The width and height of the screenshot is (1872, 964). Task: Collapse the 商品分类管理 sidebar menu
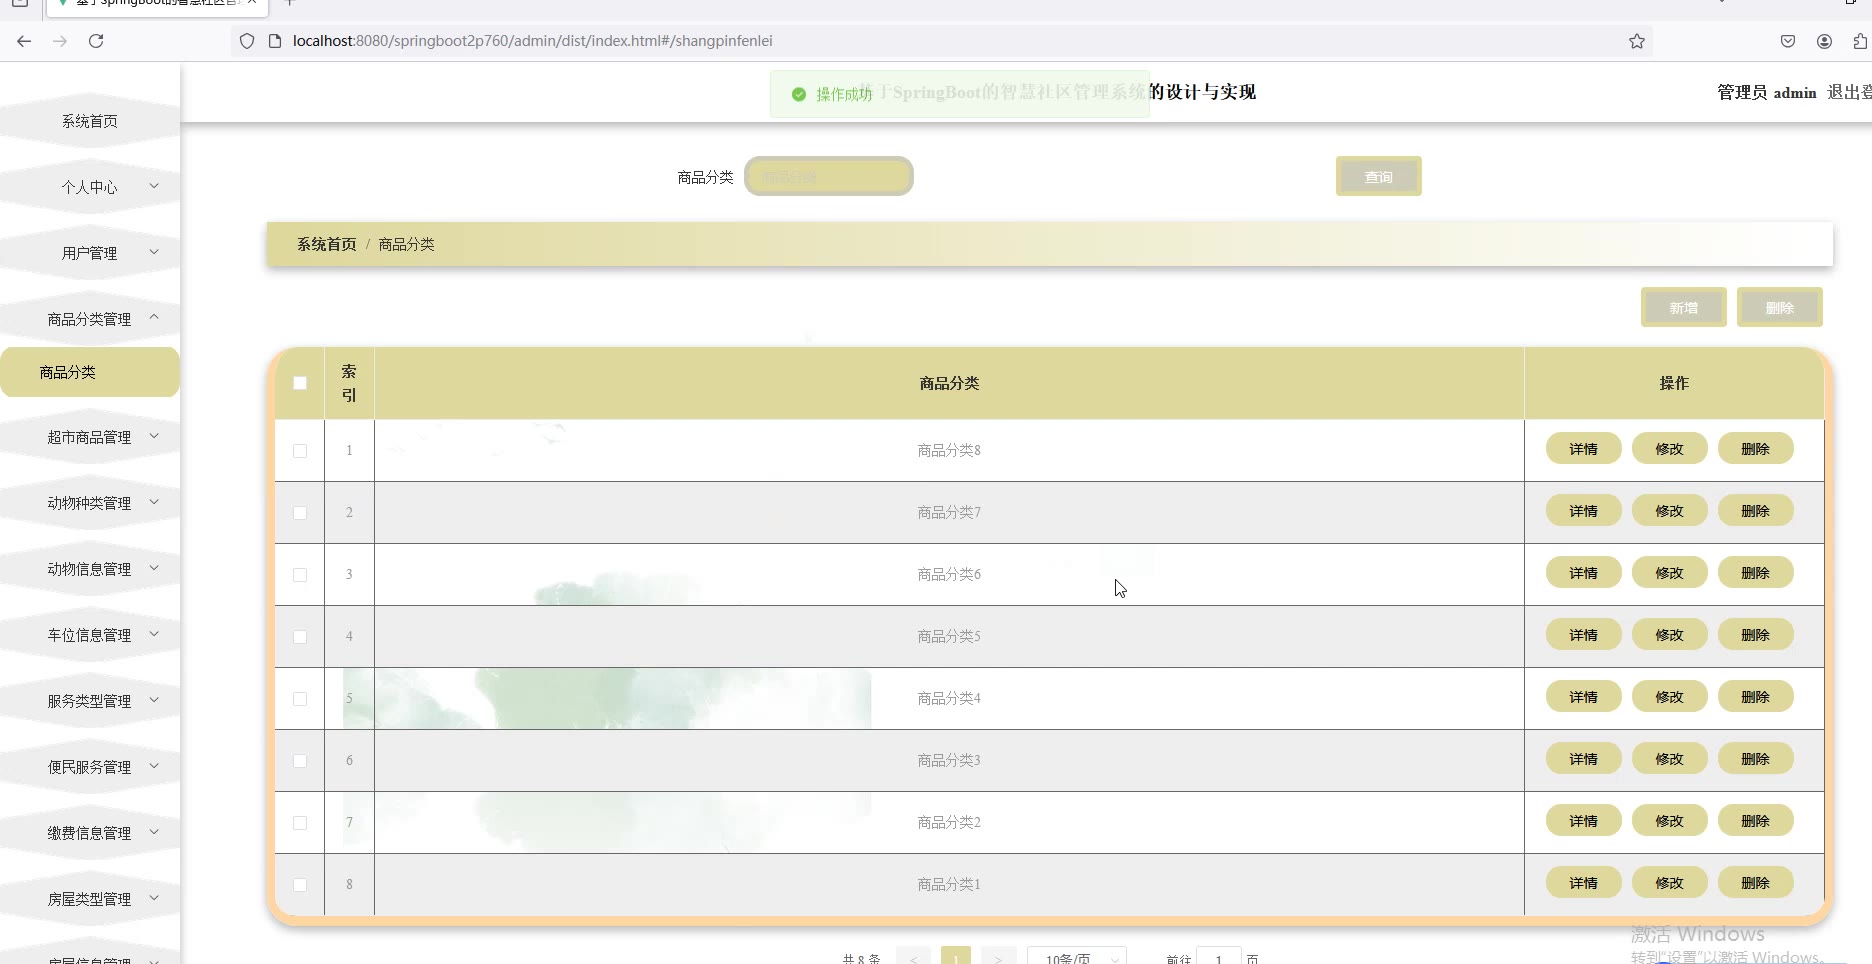pyautogui.click(x=90, y=319)
